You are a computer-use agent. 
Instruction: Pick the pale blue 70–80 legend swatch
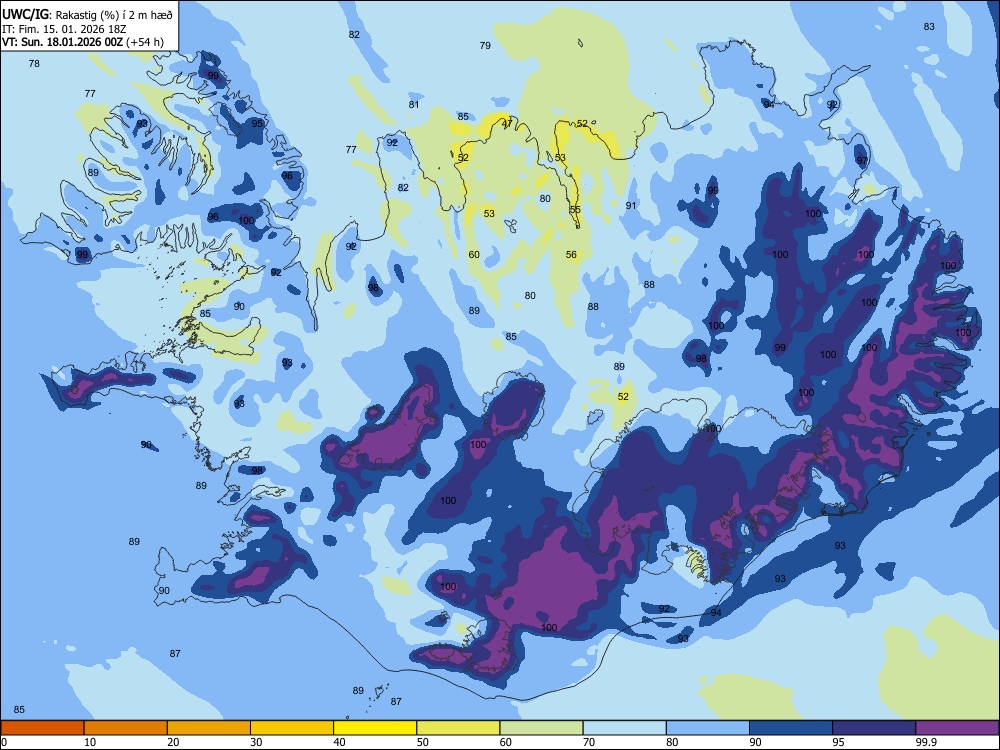point(625,728)
